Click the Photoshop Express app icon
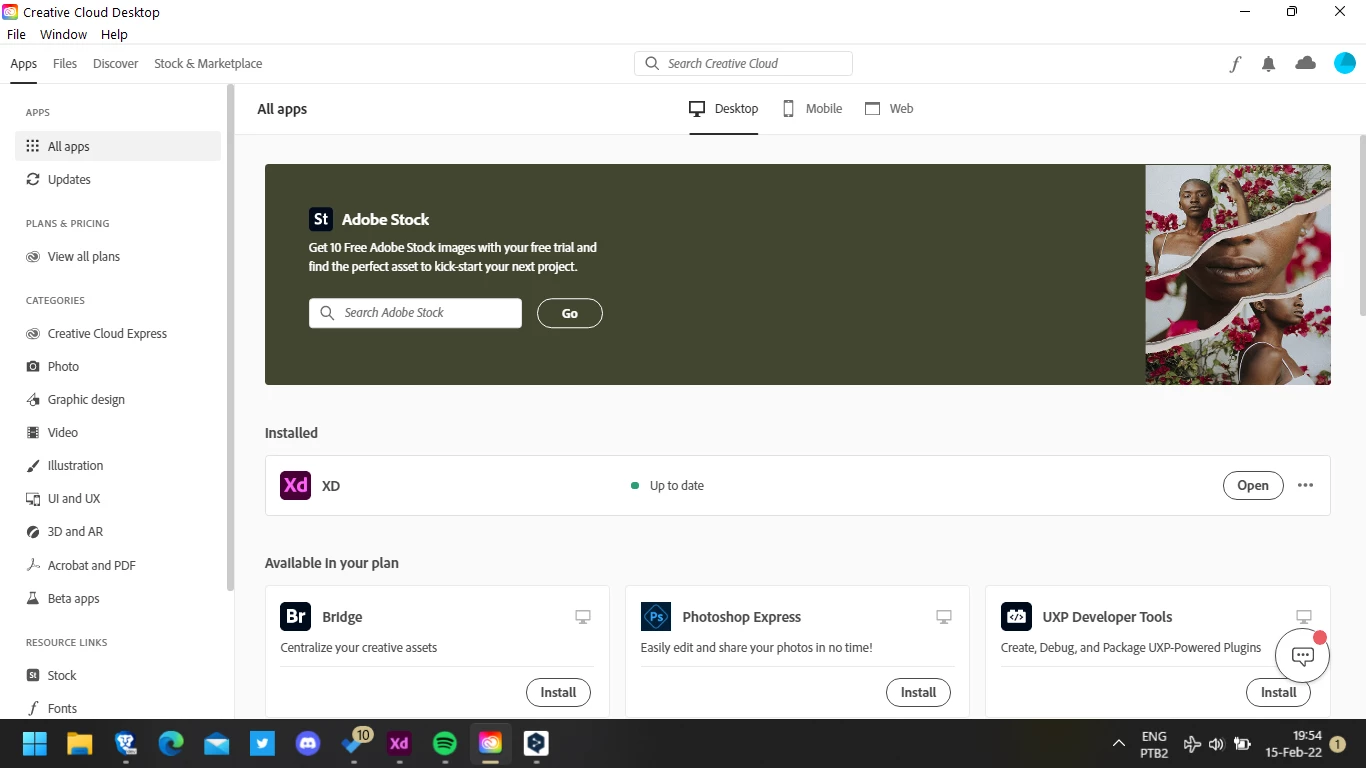Viewport: 1366px width, 768px height. [655, 616]
